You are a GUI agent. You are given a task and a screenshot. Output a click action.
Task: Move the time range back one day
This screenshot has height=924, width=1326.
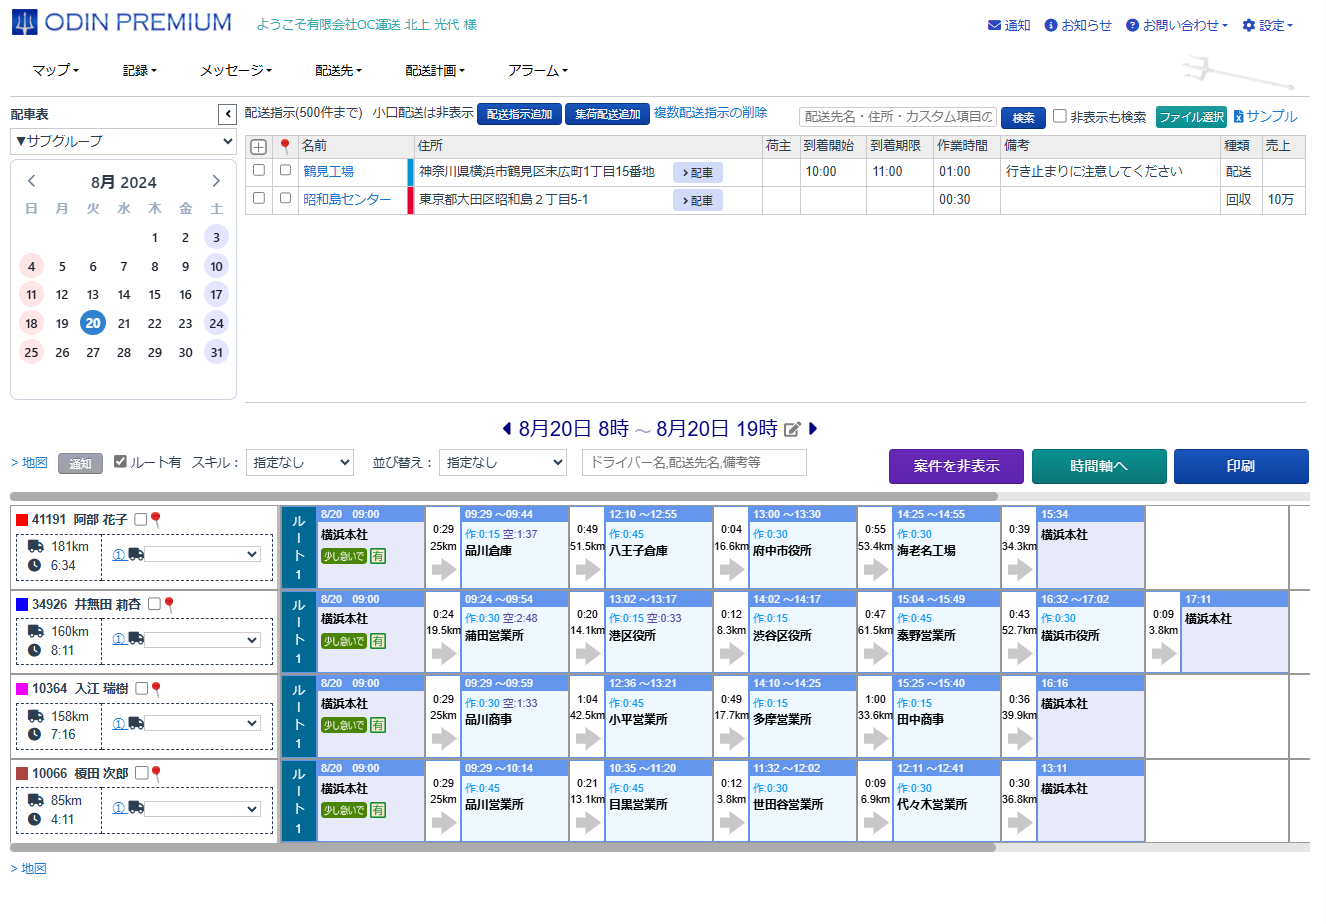point(507,429)
